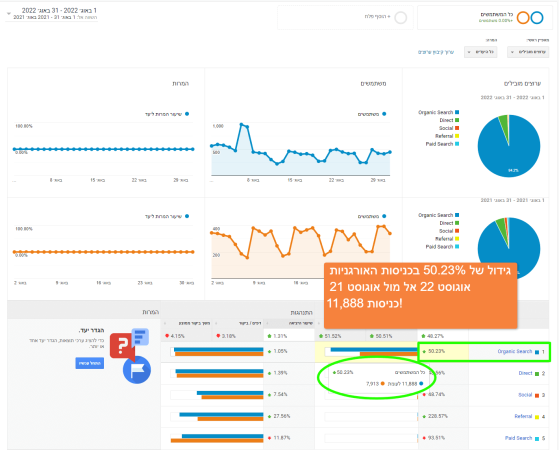
Task: Open the Direct channel link
Action: tap(525, 373)
